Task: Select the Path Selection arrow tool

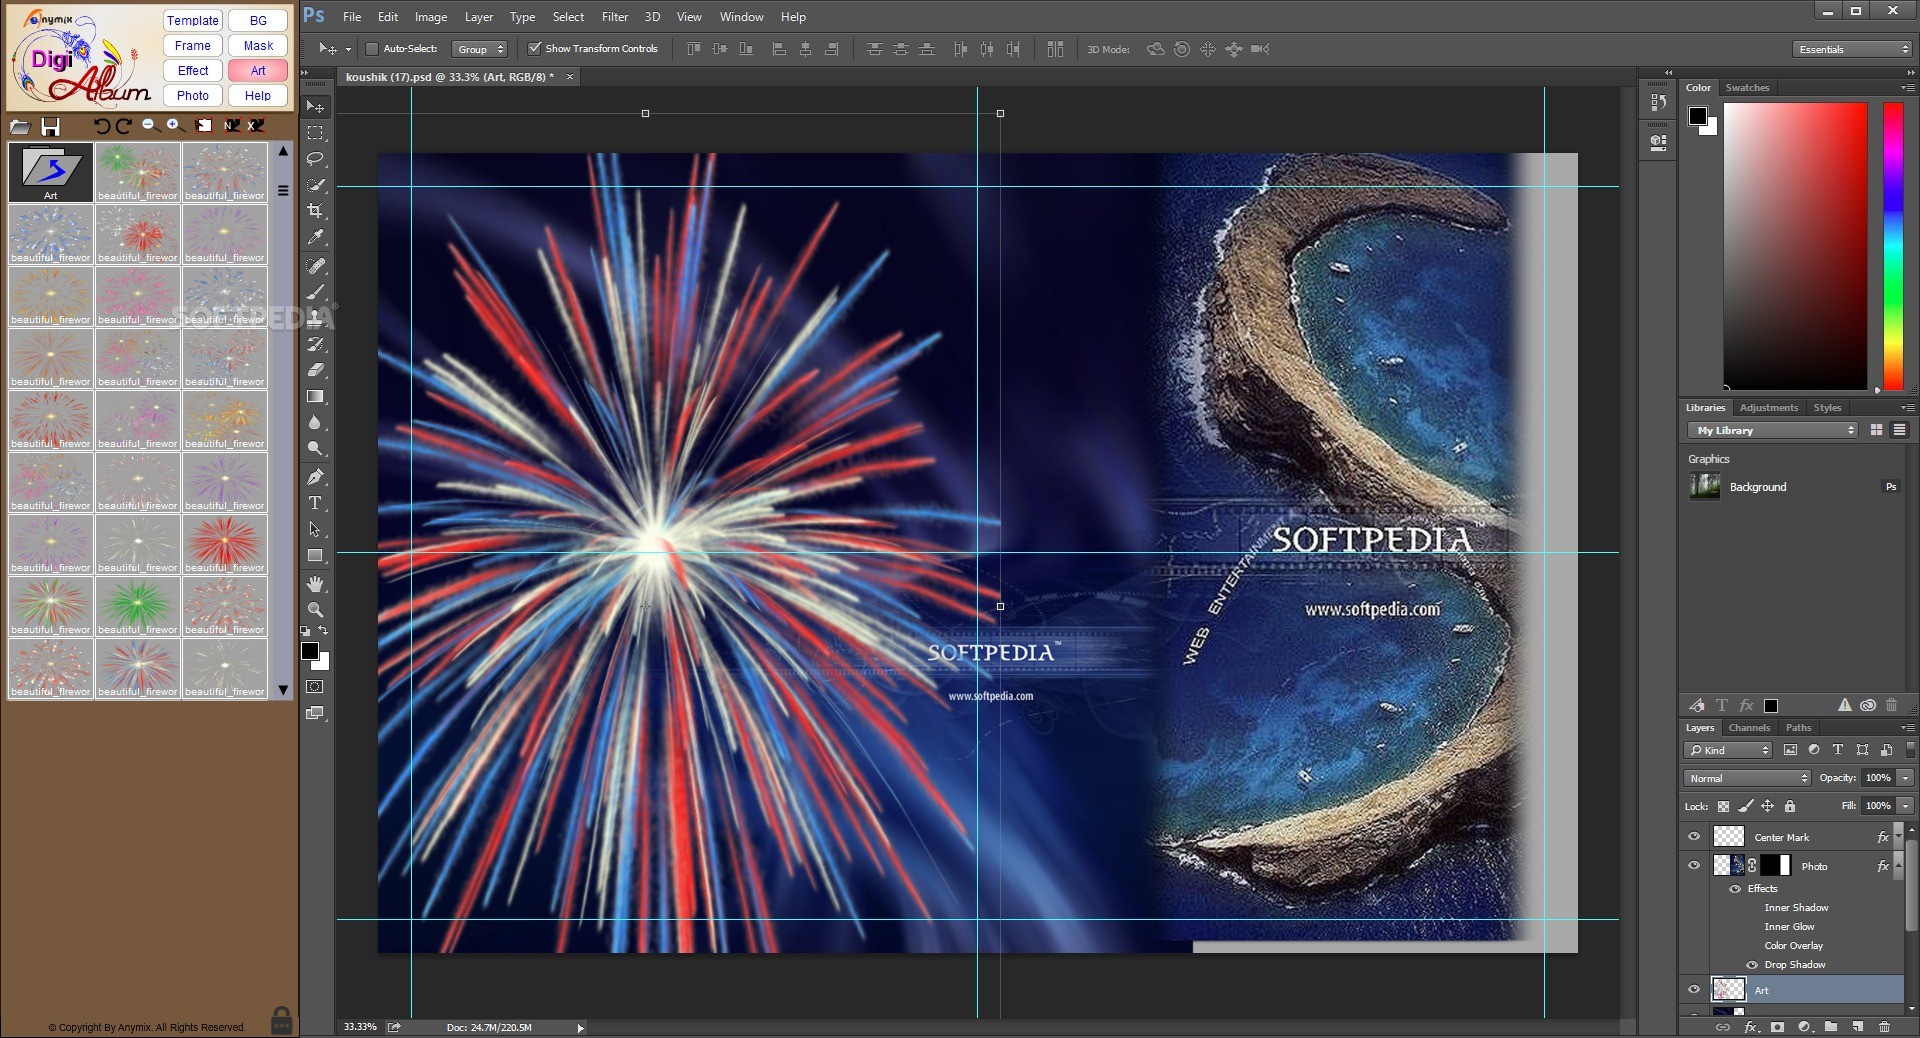Action: pos(315,529)
